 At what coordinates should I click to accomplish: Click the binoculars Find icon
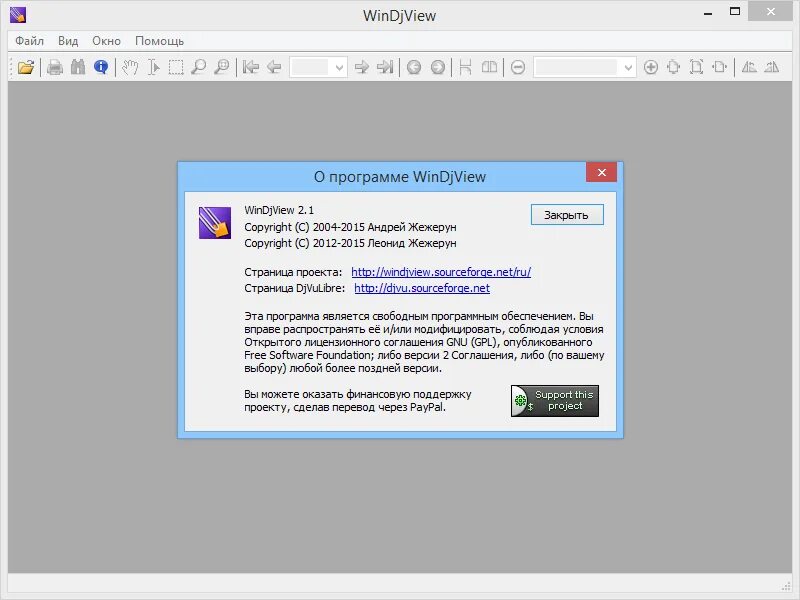click(78, 67)
